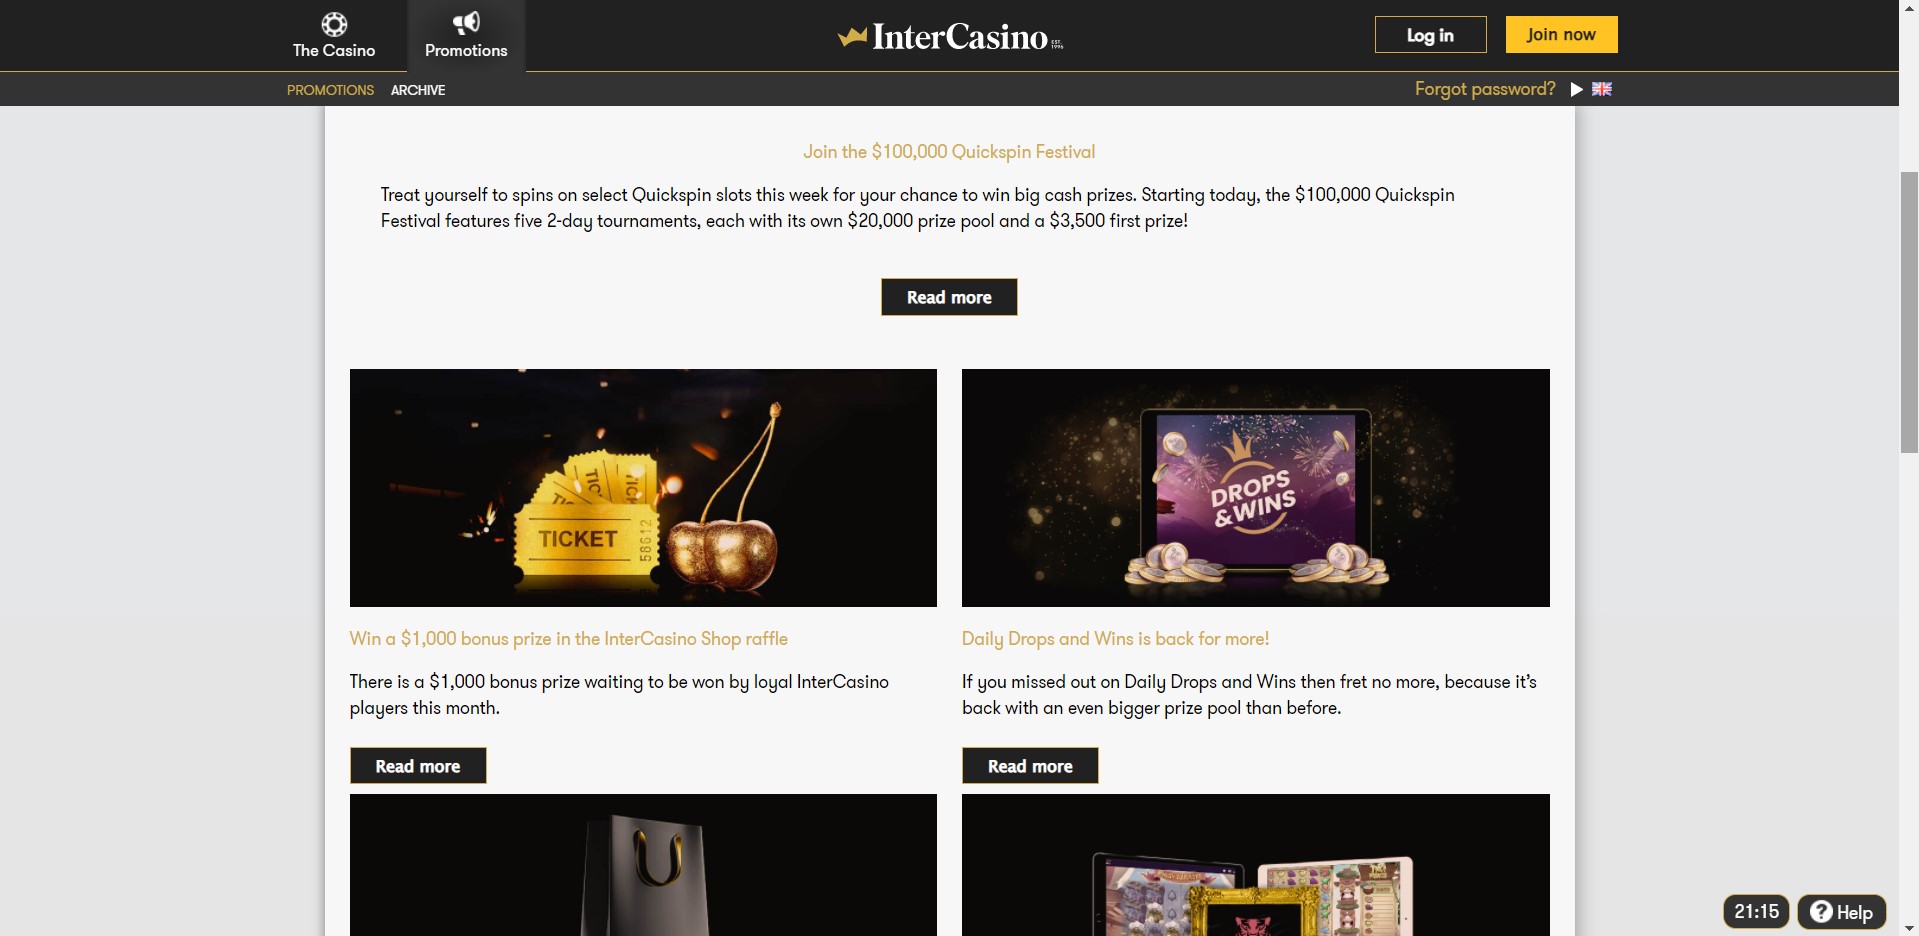1919x936 pixels.
Task: Open the golden ticket raffle image
Action: coord(643,488)
